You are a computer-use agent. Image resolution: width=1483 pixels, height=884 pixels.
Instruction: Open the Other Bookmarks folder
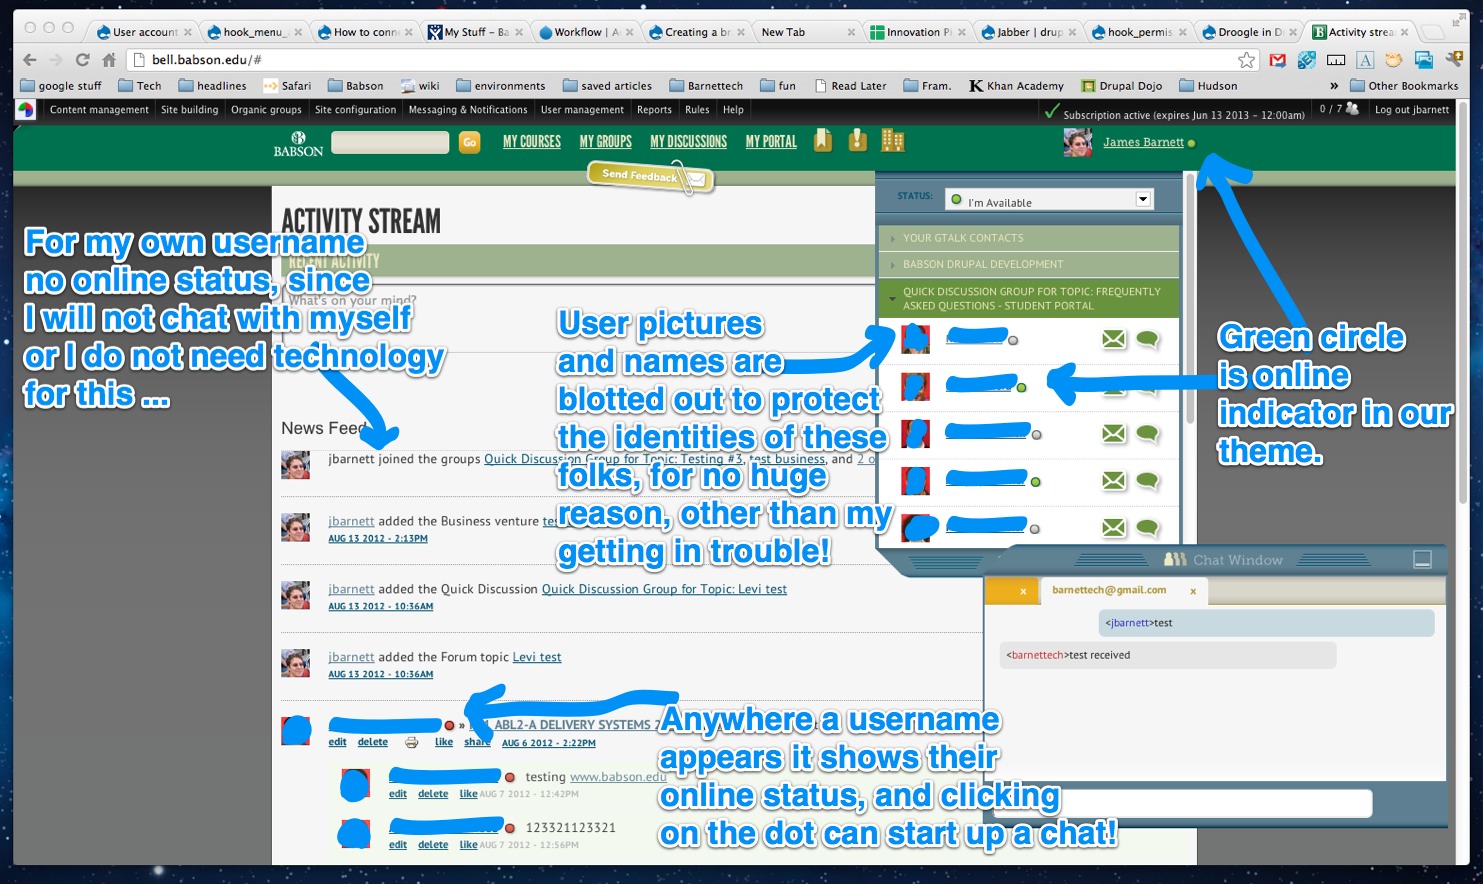tap(1404, 86)
